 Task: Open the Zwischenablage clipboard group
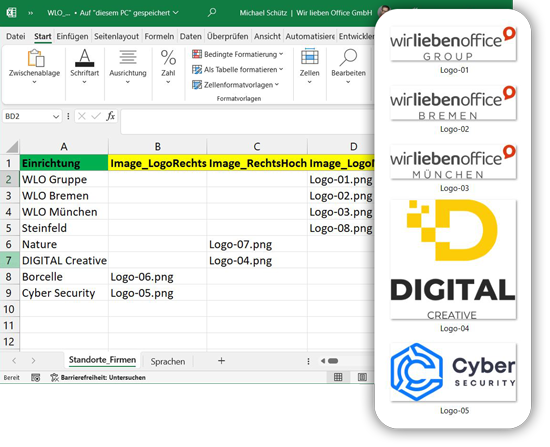[34, 67]
